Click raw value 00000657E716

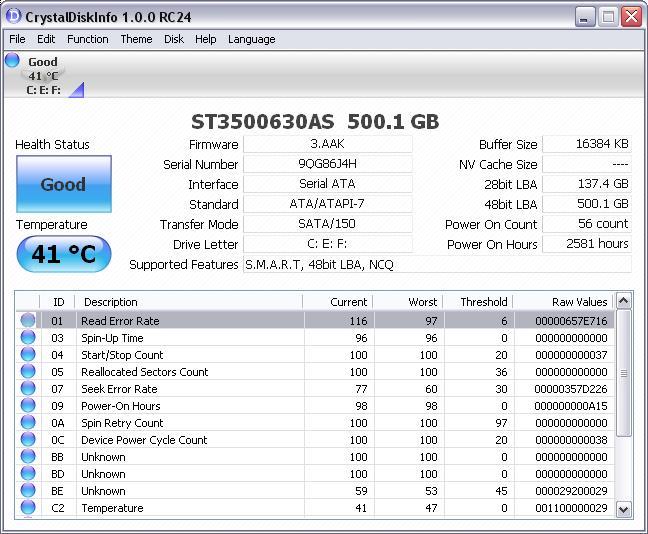(571, 321)
